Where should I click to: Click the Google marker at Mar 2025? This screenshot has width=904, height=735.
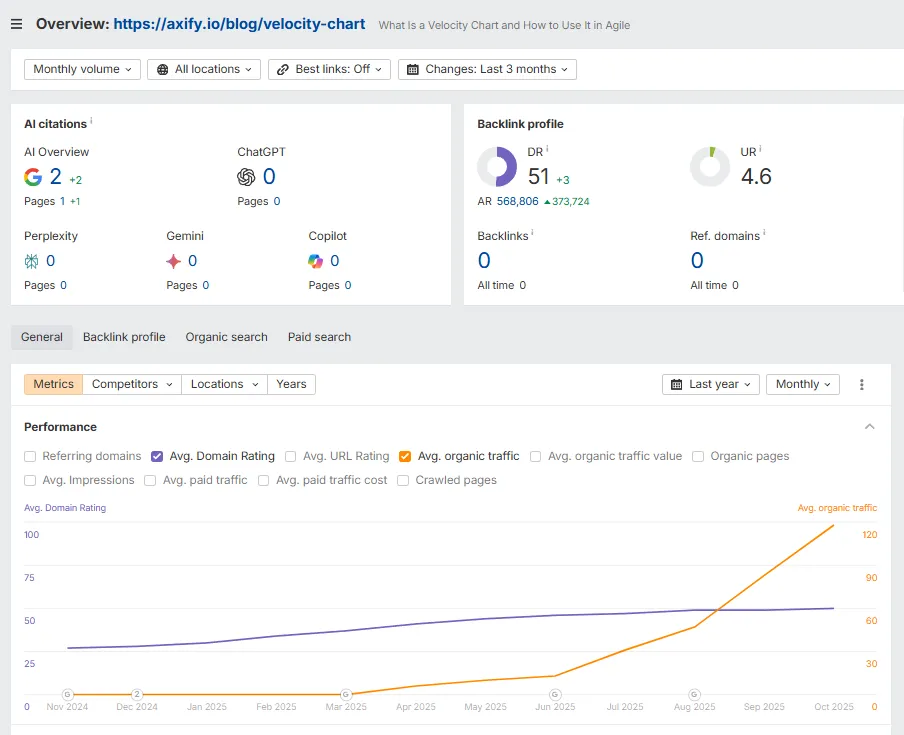(346, 694)
